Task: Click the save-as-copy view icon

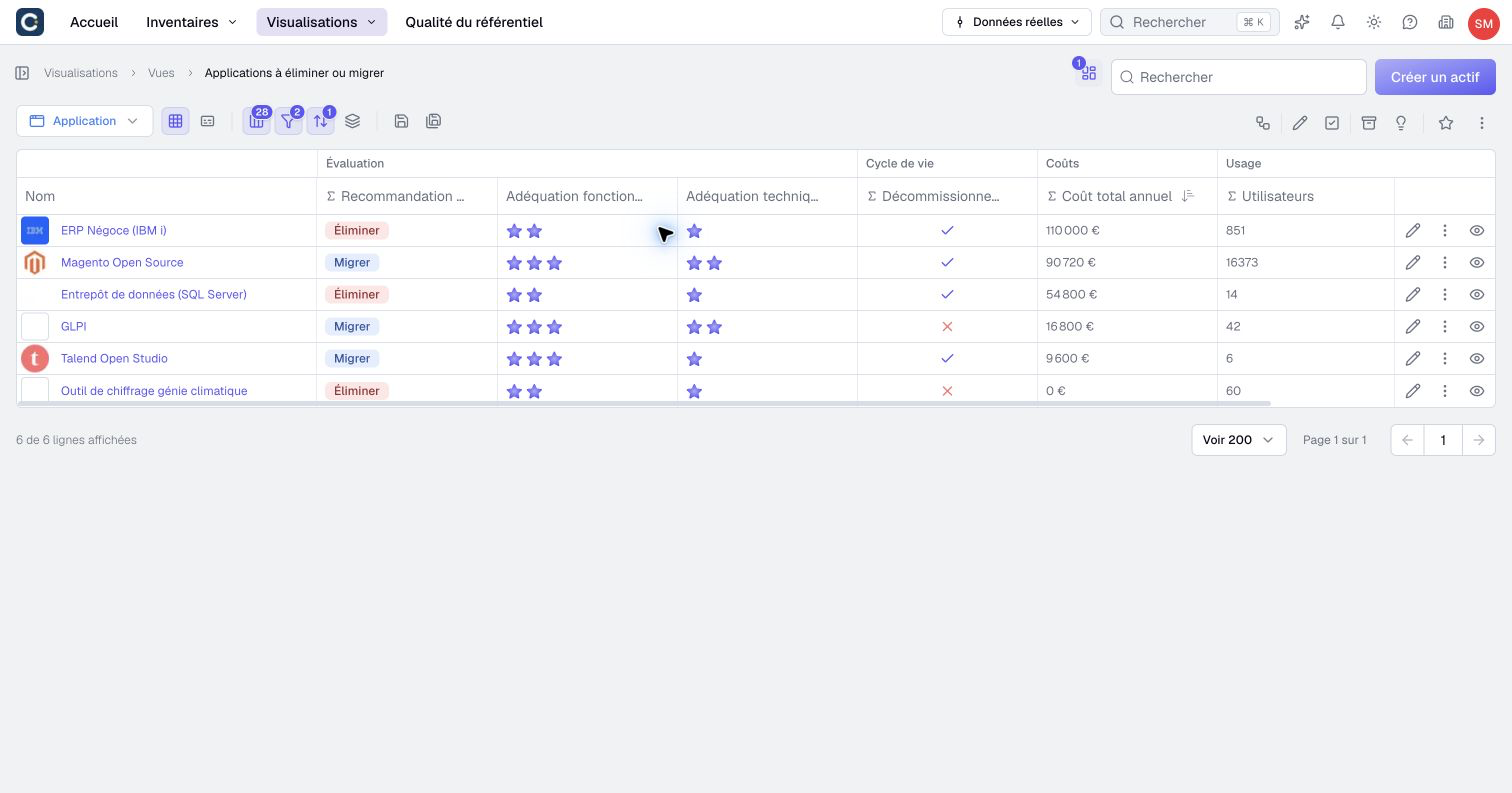Action: pyautogui.click(x=433, y=121)
